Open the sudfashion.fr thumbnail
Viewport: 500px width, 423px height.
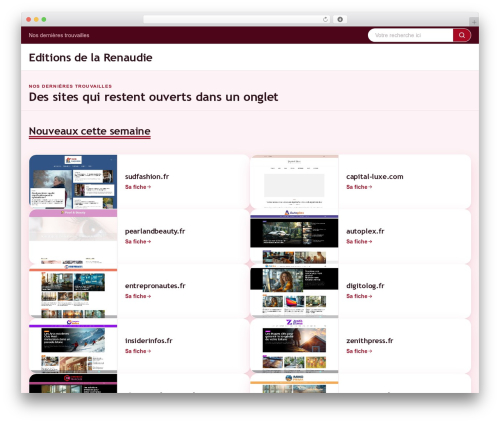click(x=73, y=182)
